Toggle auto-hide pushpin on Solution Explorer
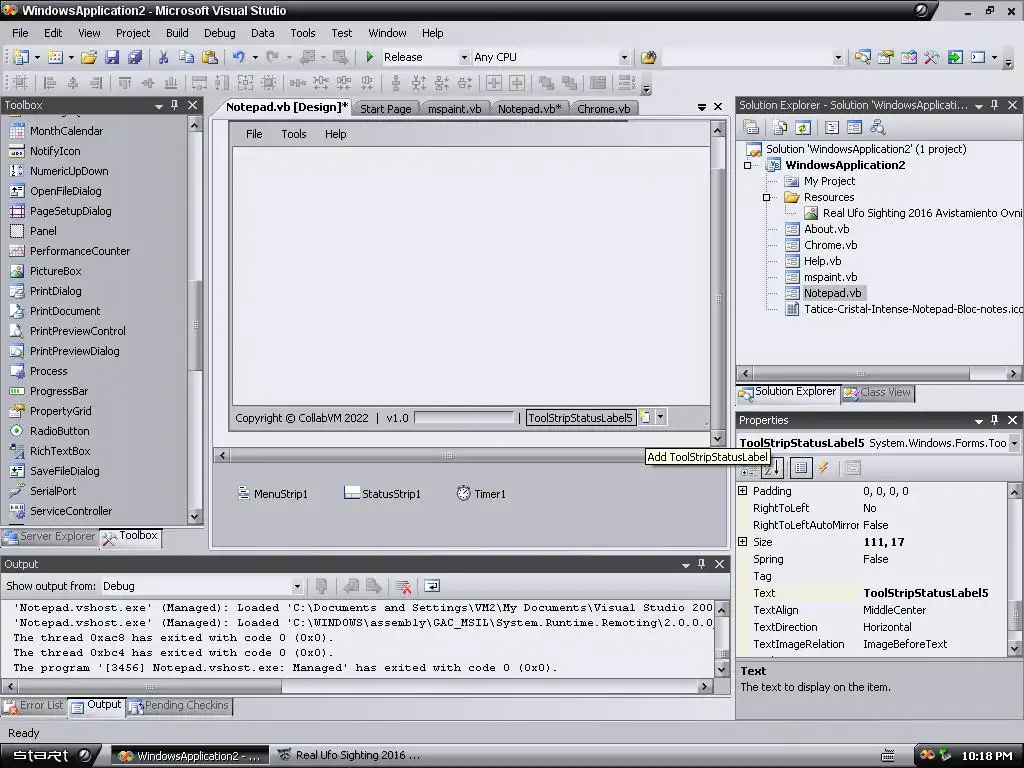The image size is (1024, 768). click(x=995, y=105)
